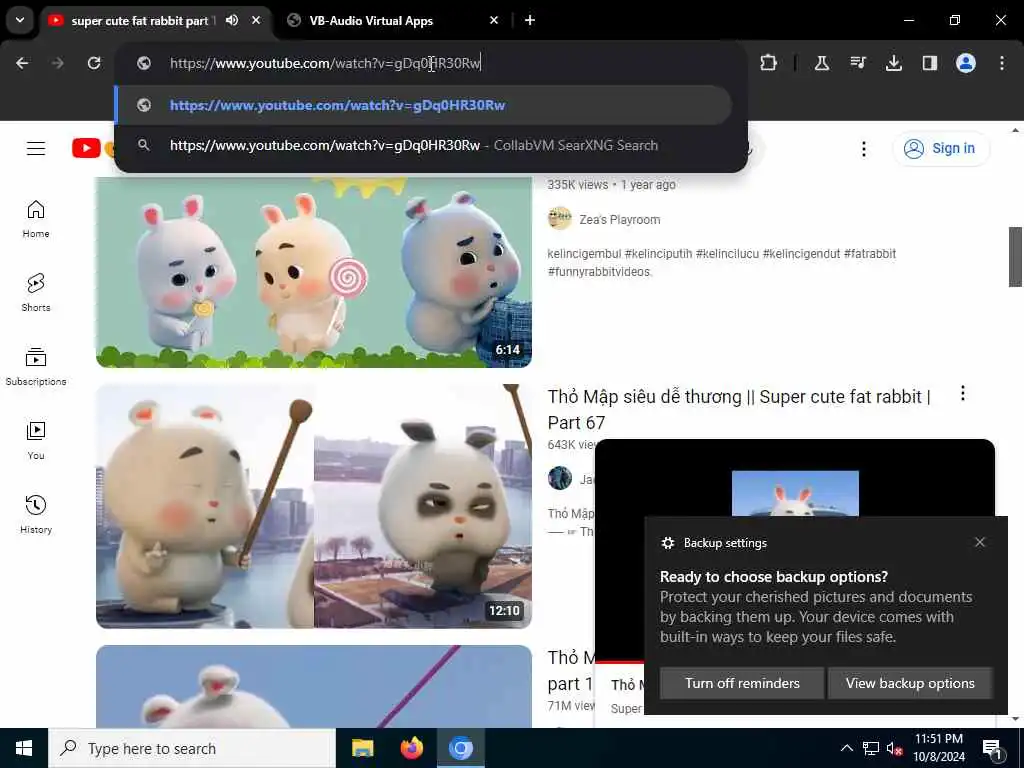Screen dimensions: 1024x768
Task: Click the page vertical scrollbar thumb
Action: tap(1015, 257)
